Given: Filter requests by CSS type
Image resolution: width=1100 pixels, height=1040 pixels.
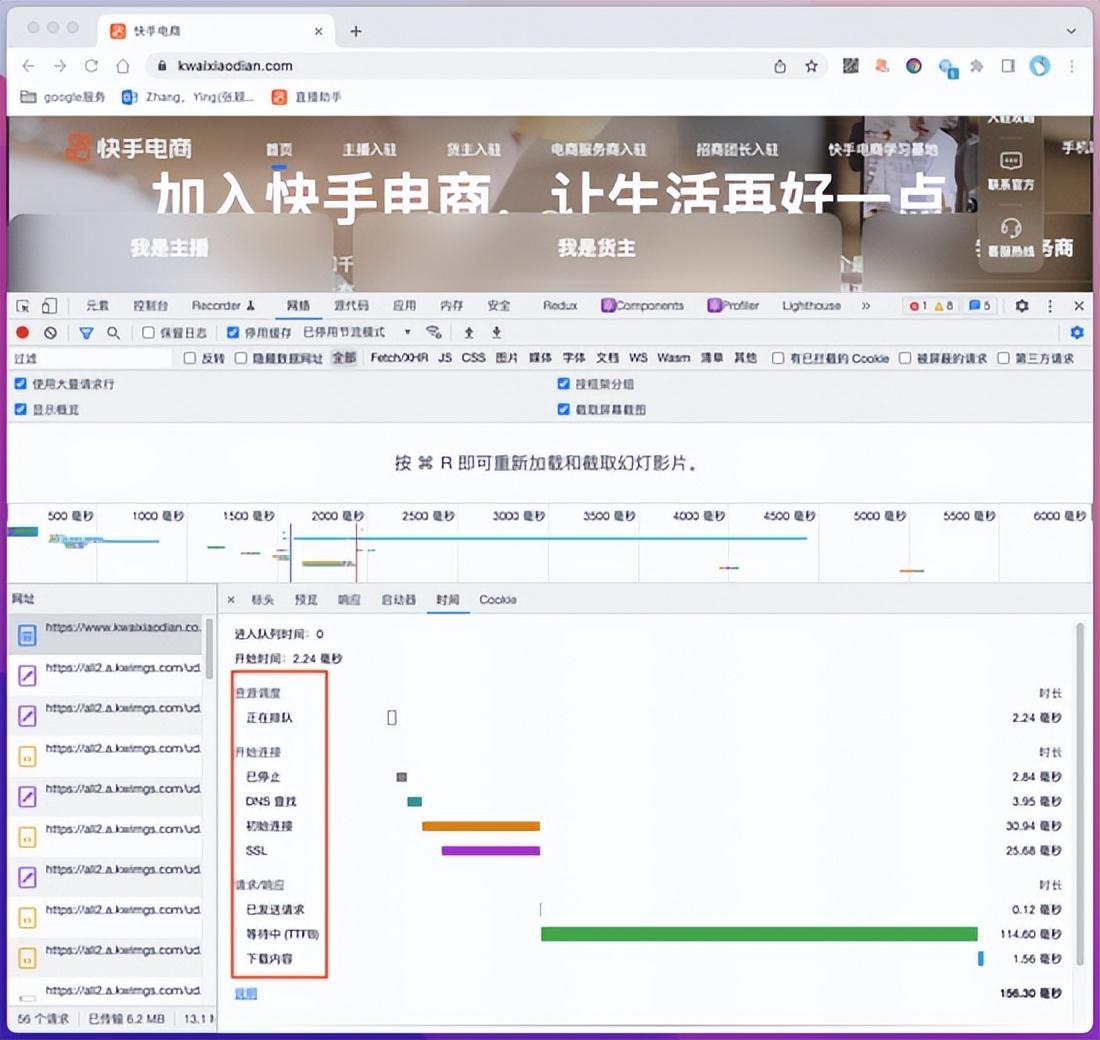Looking at the screenshot, I should point(474,358).
